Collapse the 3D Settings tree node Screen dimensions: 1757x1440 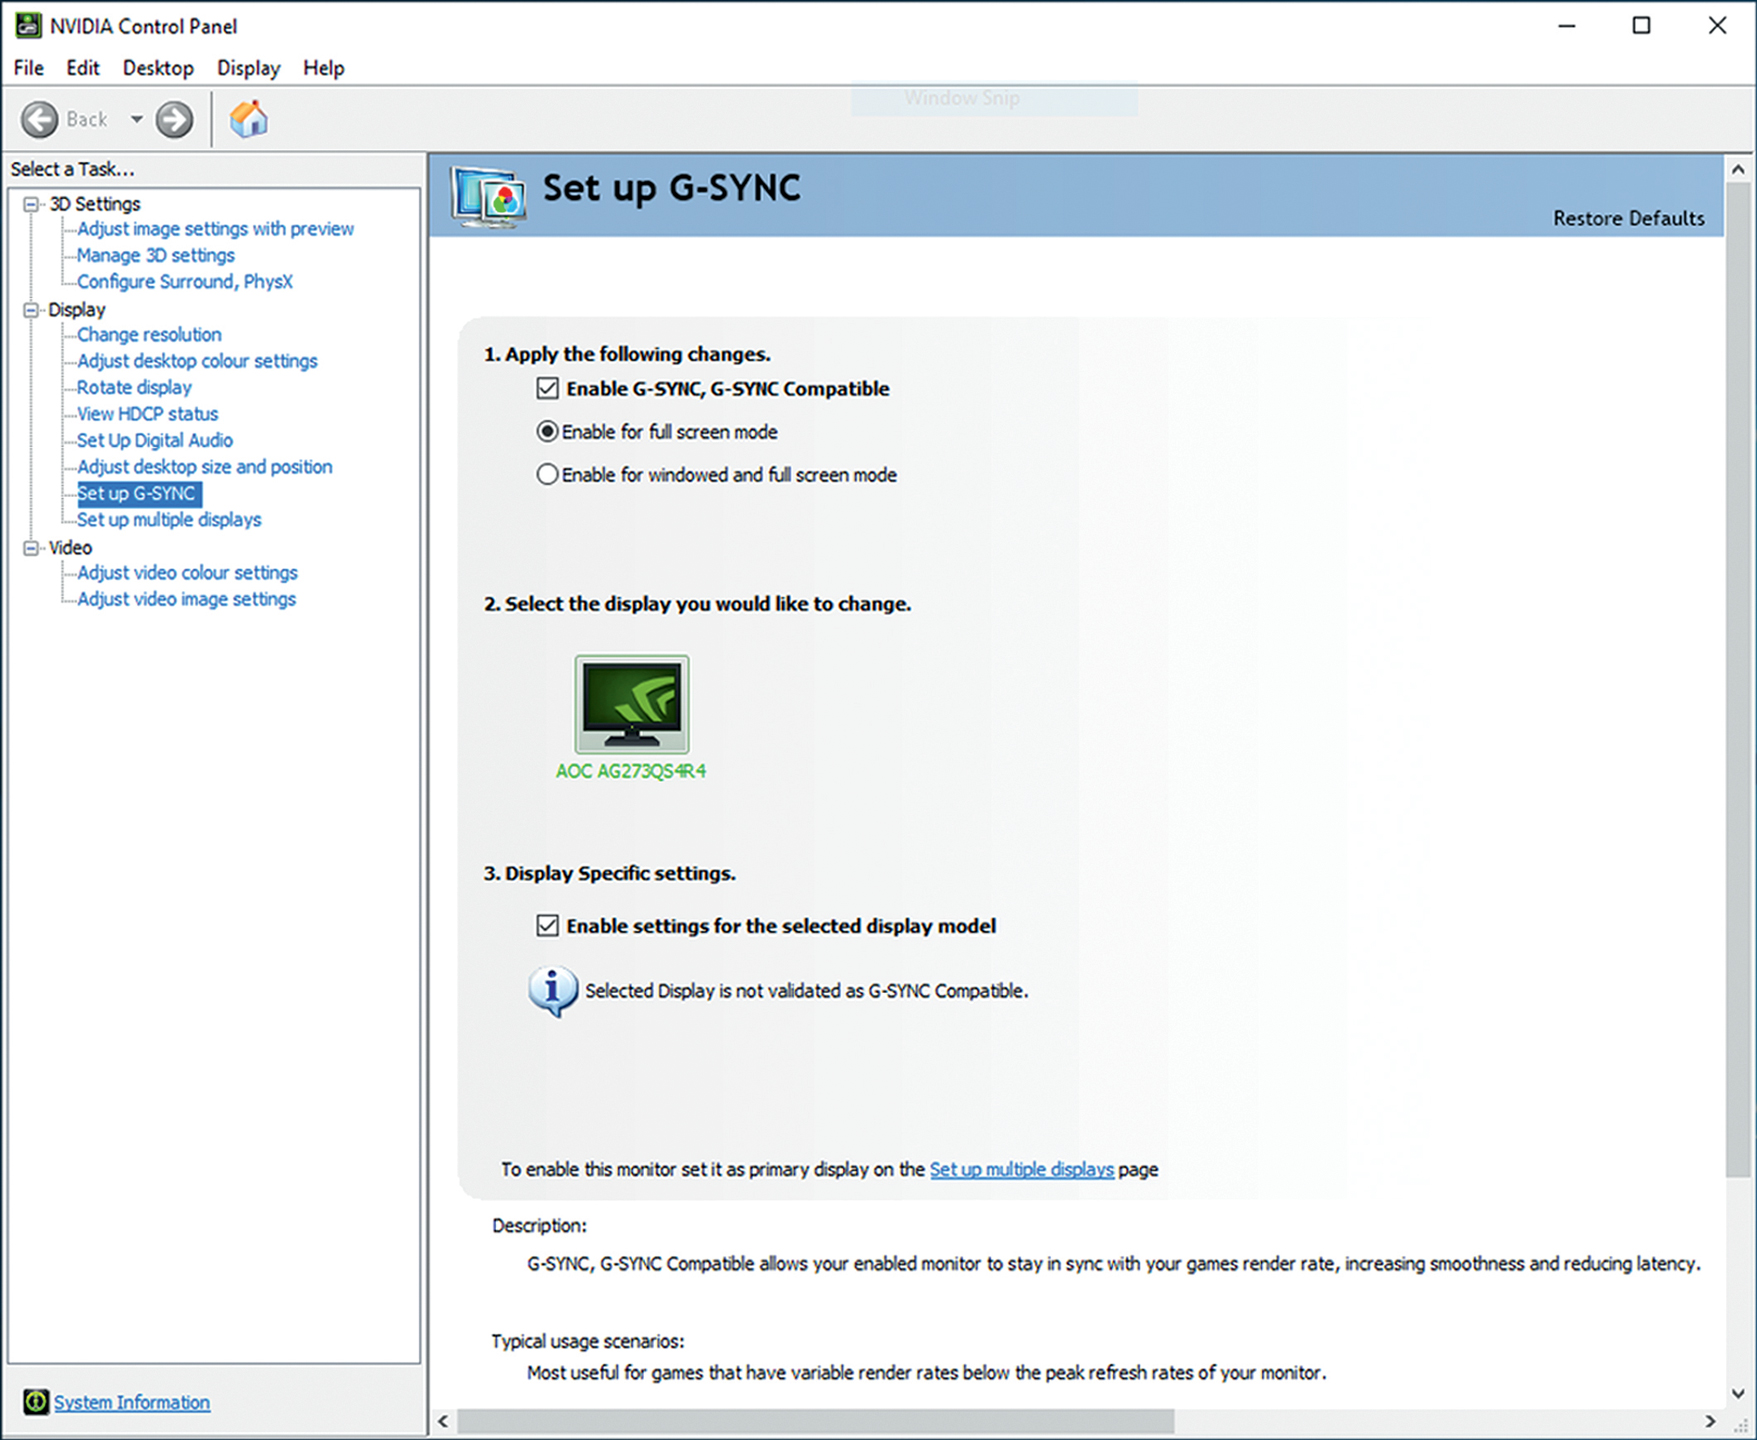click(31, 204)
